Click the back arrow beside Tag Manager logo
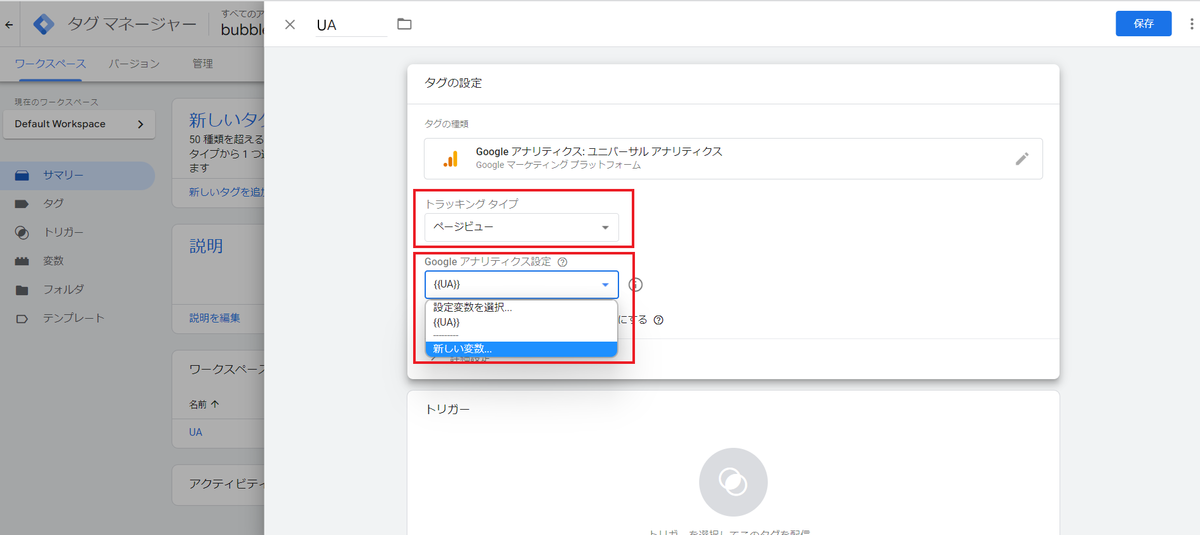Viewport: 1200px width, 535px height. [10, 23]
